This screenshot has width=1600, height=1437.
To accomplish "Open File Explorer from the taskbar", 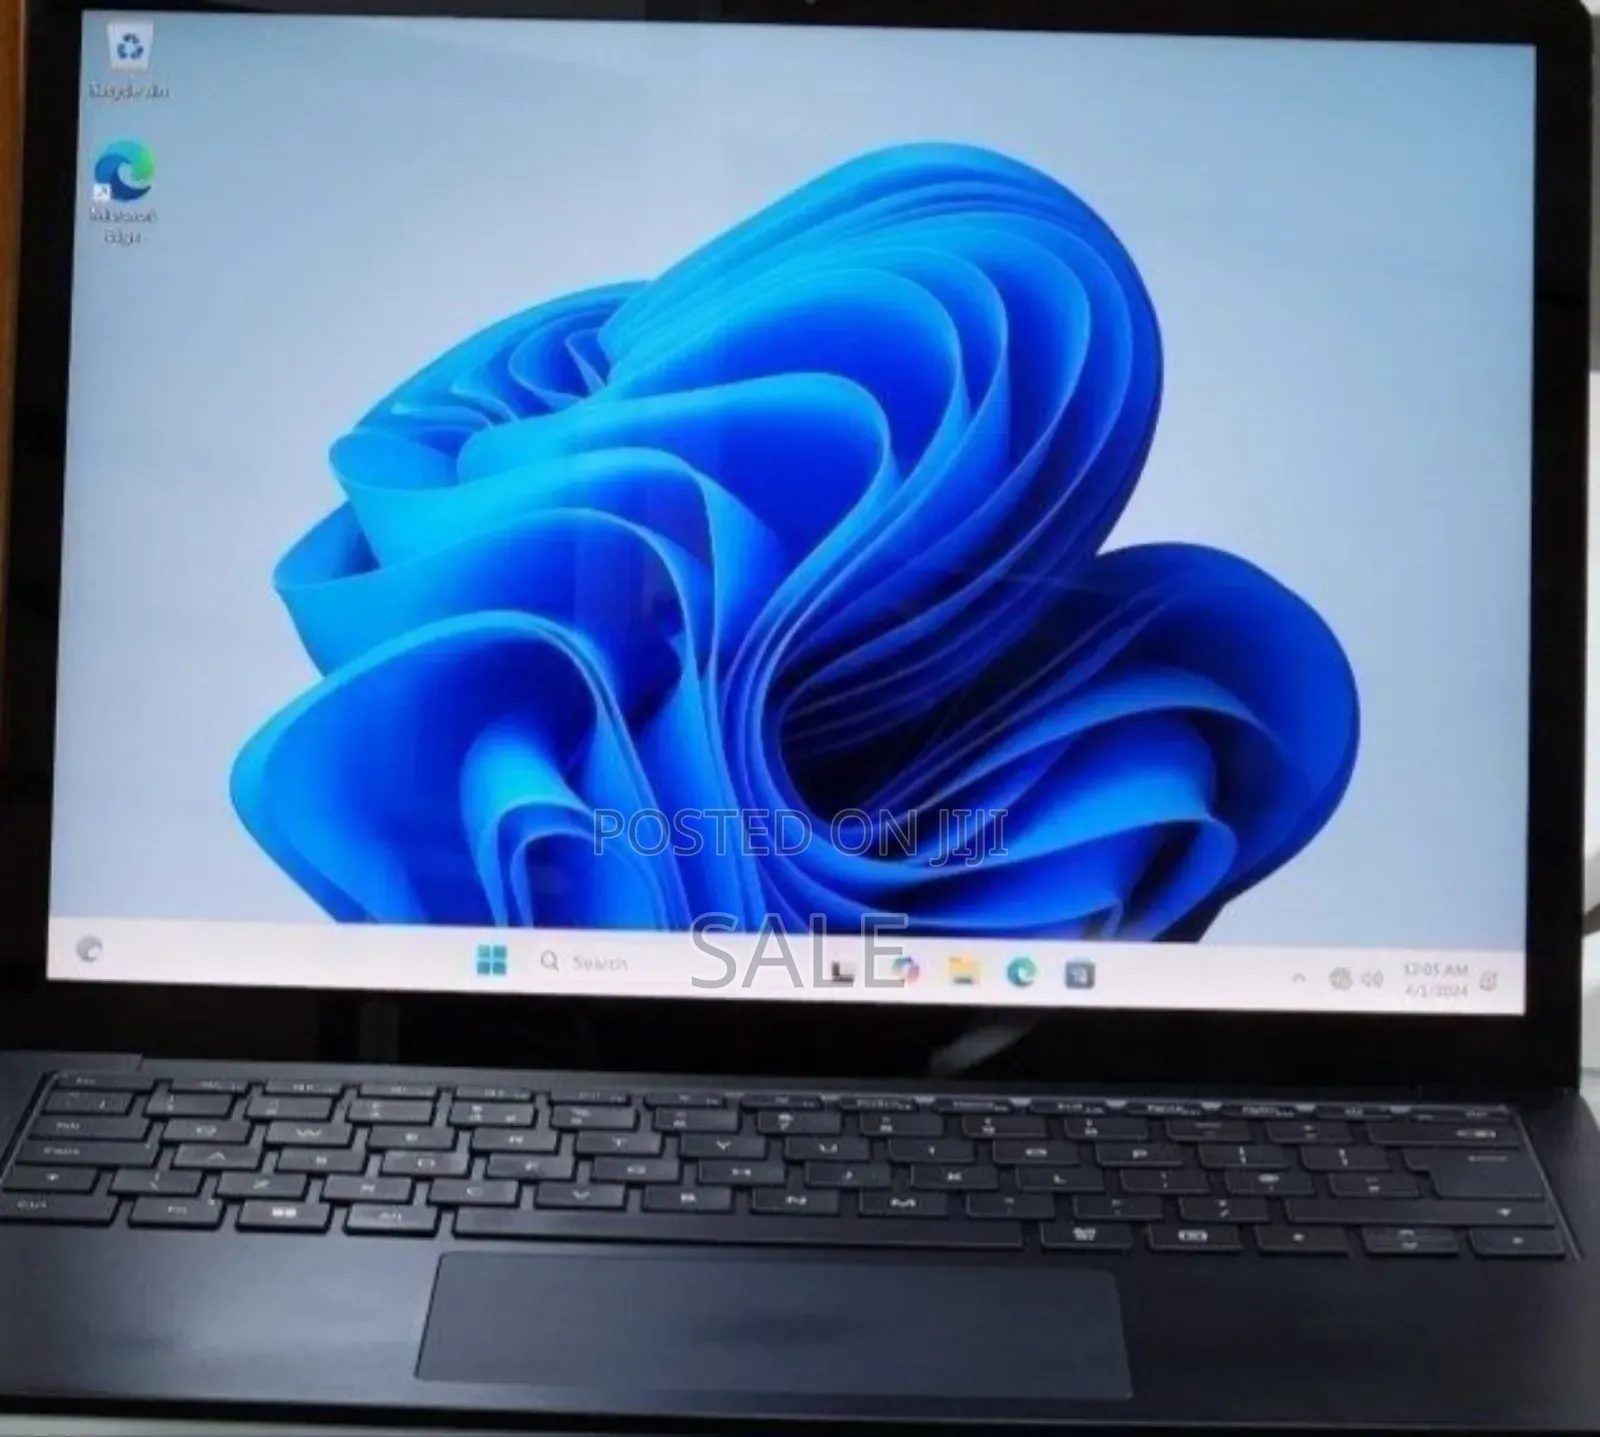I will point(964,970).
